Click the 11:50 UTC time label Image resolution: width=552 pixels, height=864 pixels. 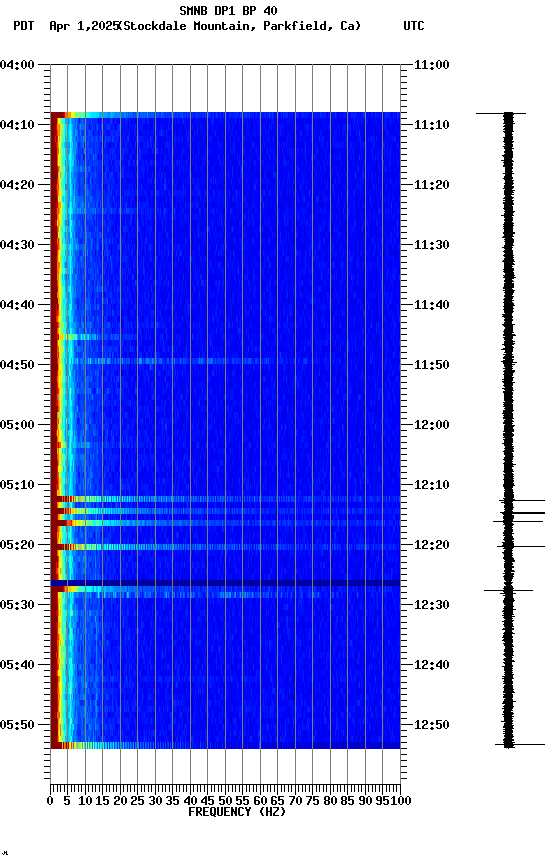432,365
